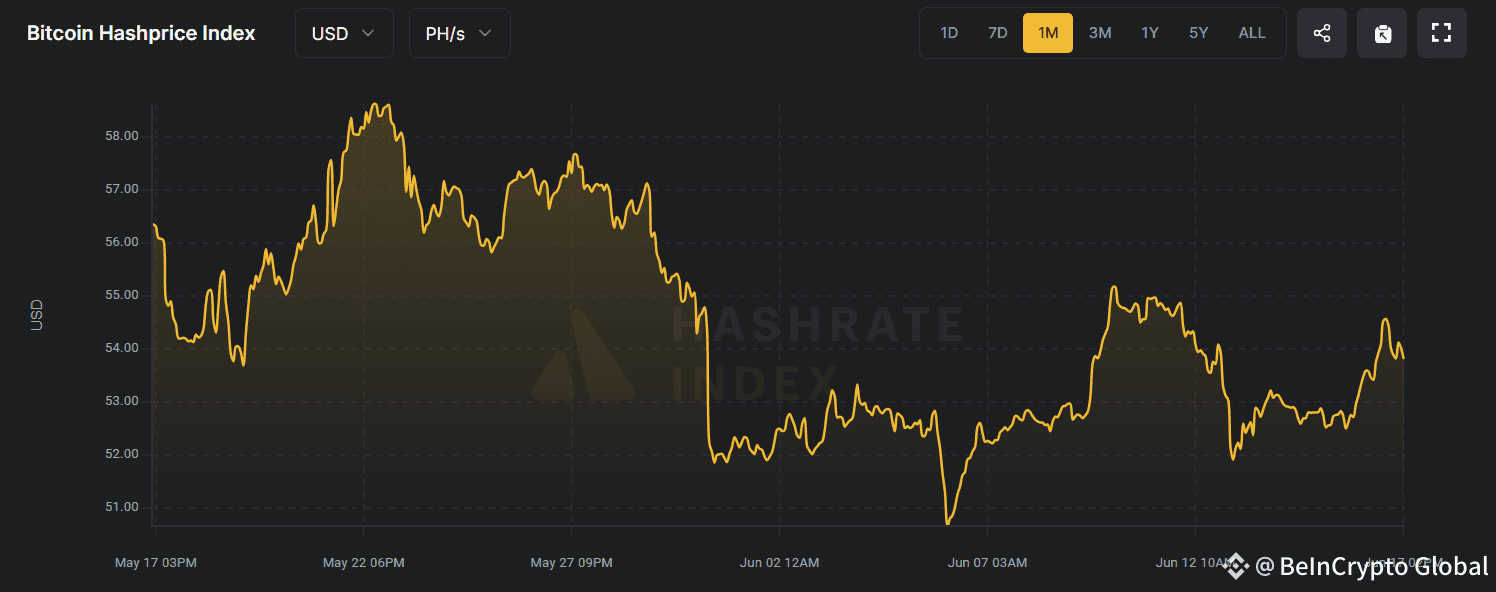The width and height of the screenshot is (1496, 592).
Task: Click the vertical USD axis title
Action: 37,316
